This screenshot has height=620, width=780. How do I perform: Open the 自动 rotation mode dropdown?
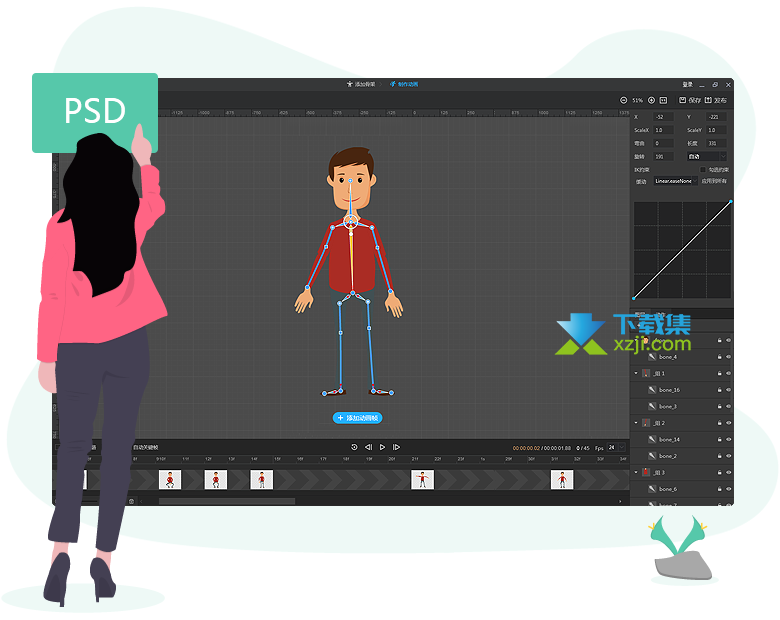pyautogui.click(x=707, y=156)
